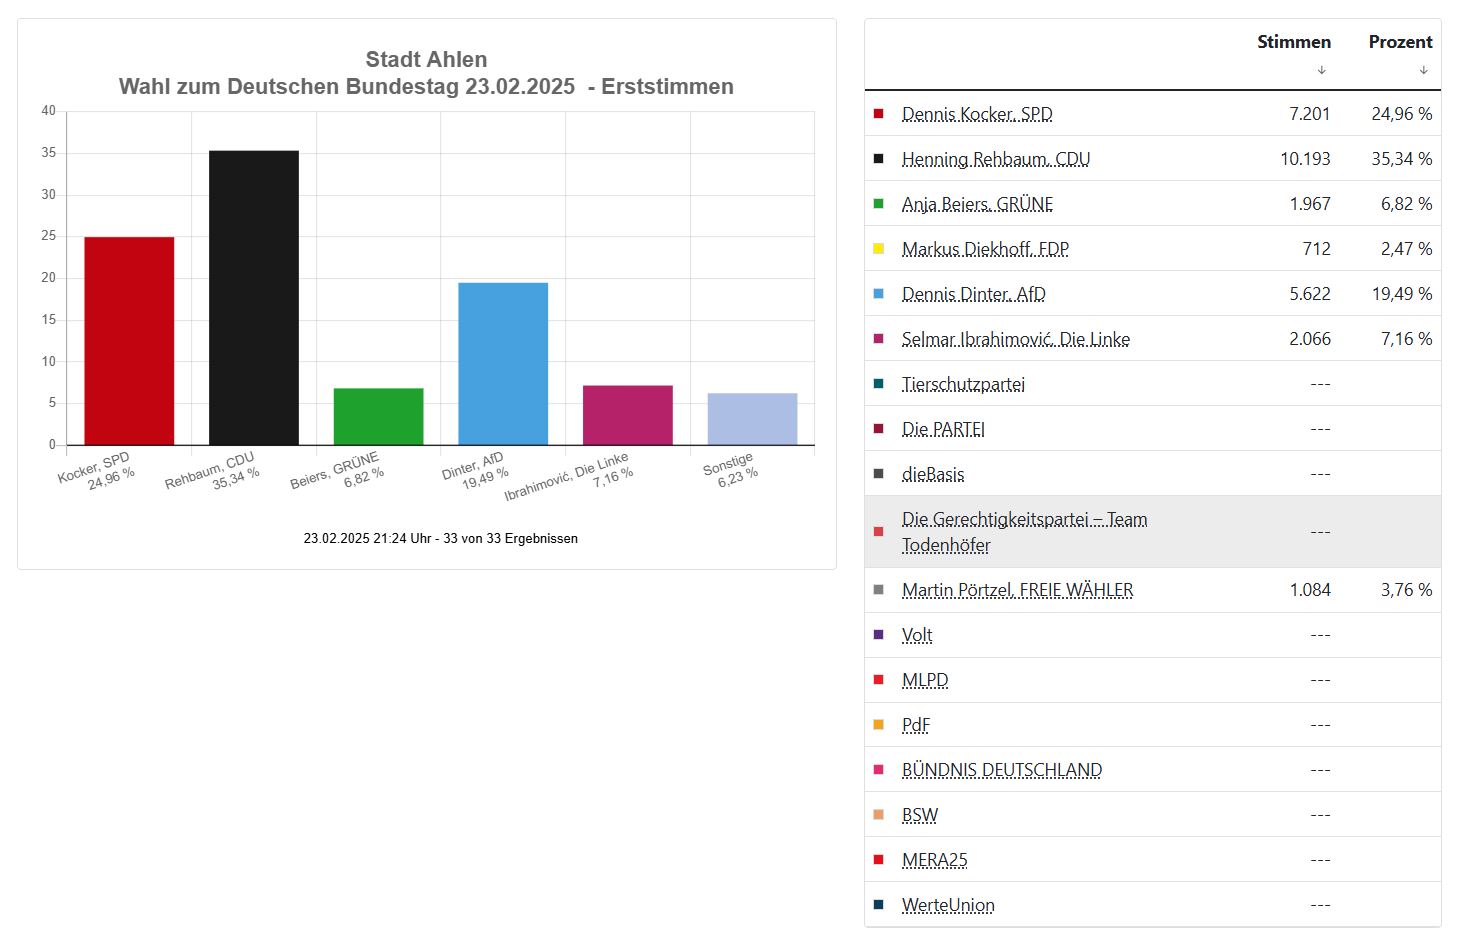
Task: Click the Stimmen column header
Action: tap(1294, 42)
